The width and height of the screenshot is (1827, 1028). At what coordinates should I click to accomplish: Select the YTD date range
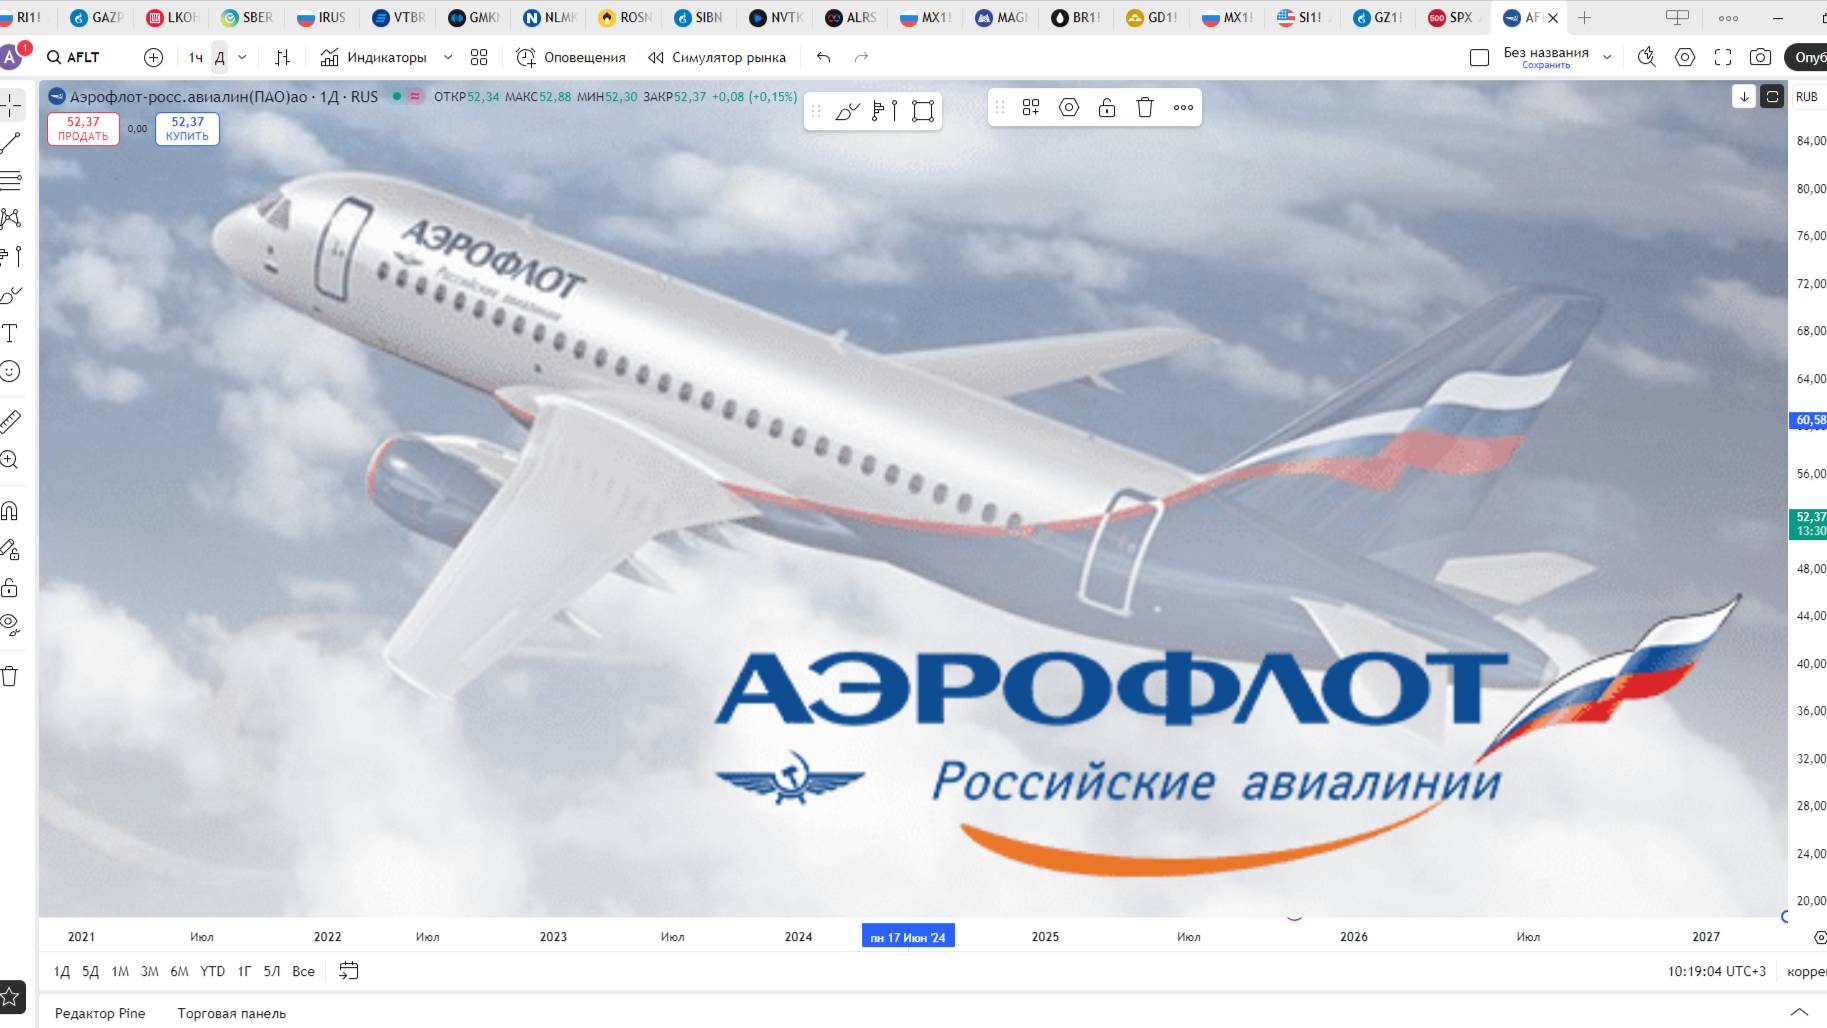(212, 971)
